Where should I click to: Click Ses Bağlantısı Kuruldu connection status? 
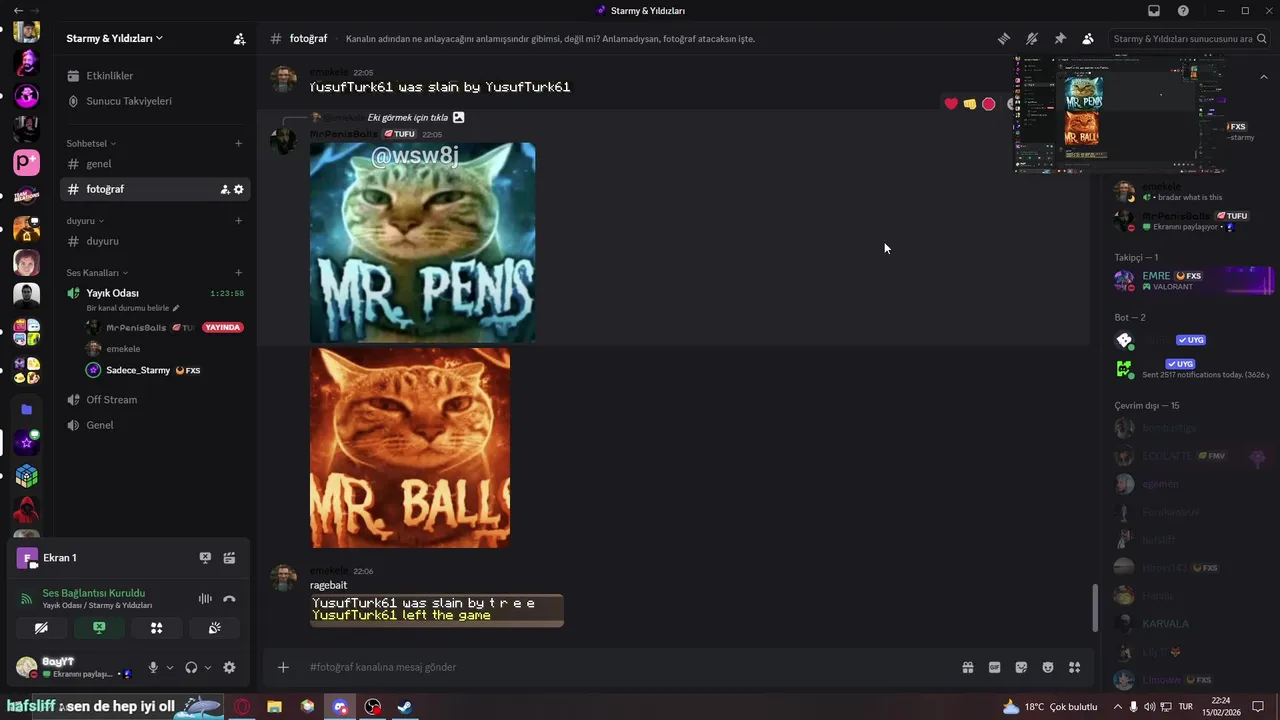tap(94, 593)
